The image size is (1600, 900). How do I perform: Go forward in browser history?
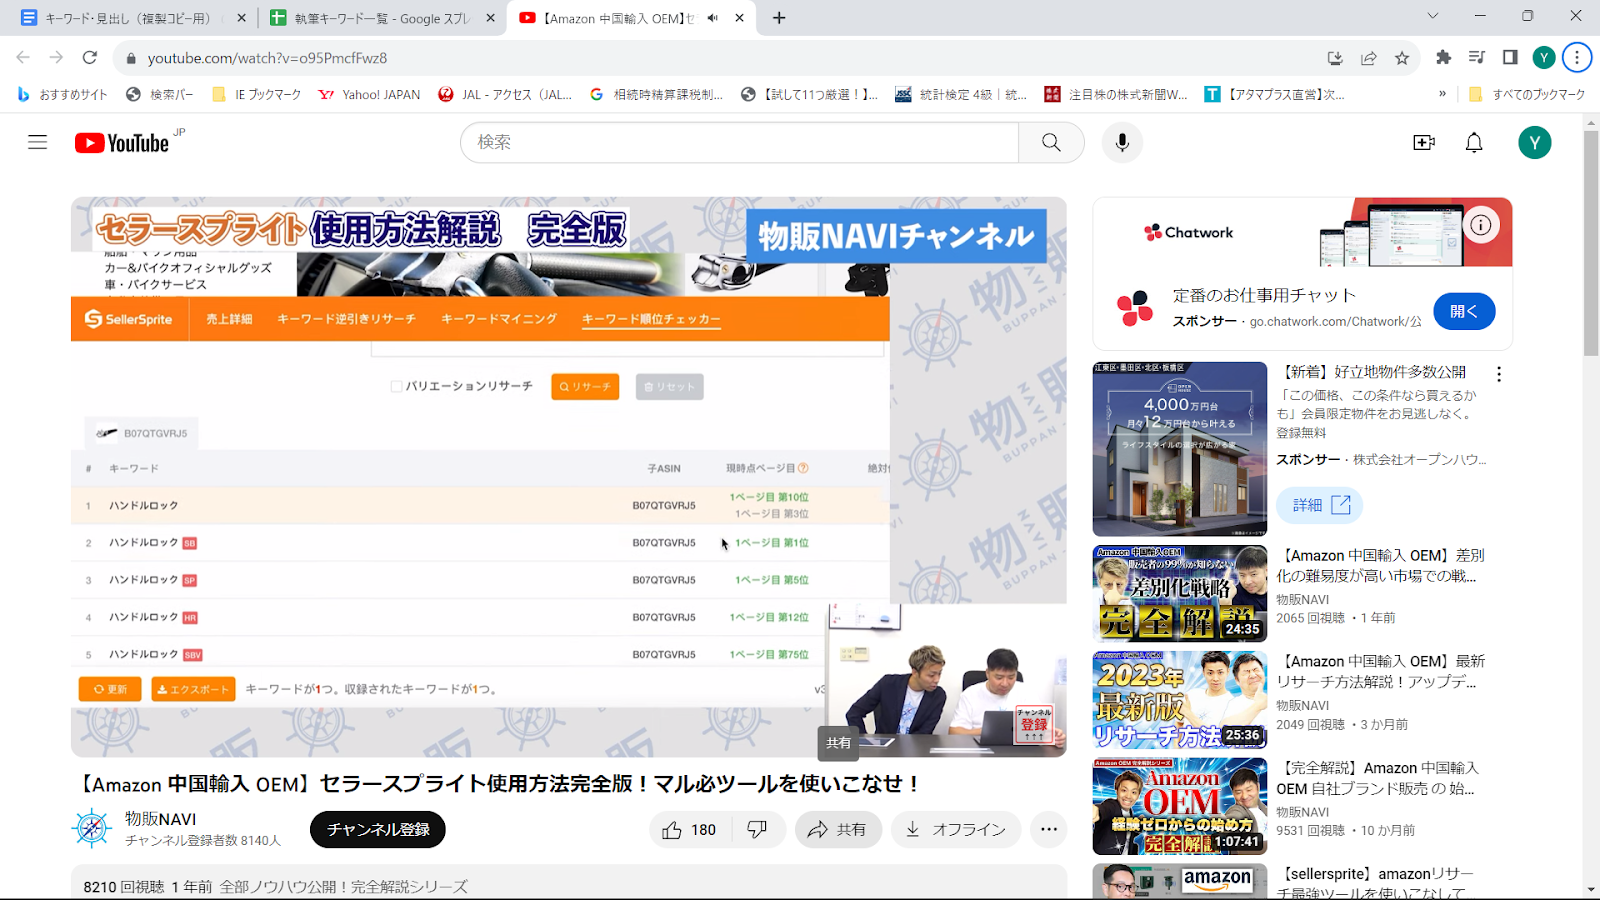(x=56, y=58)
